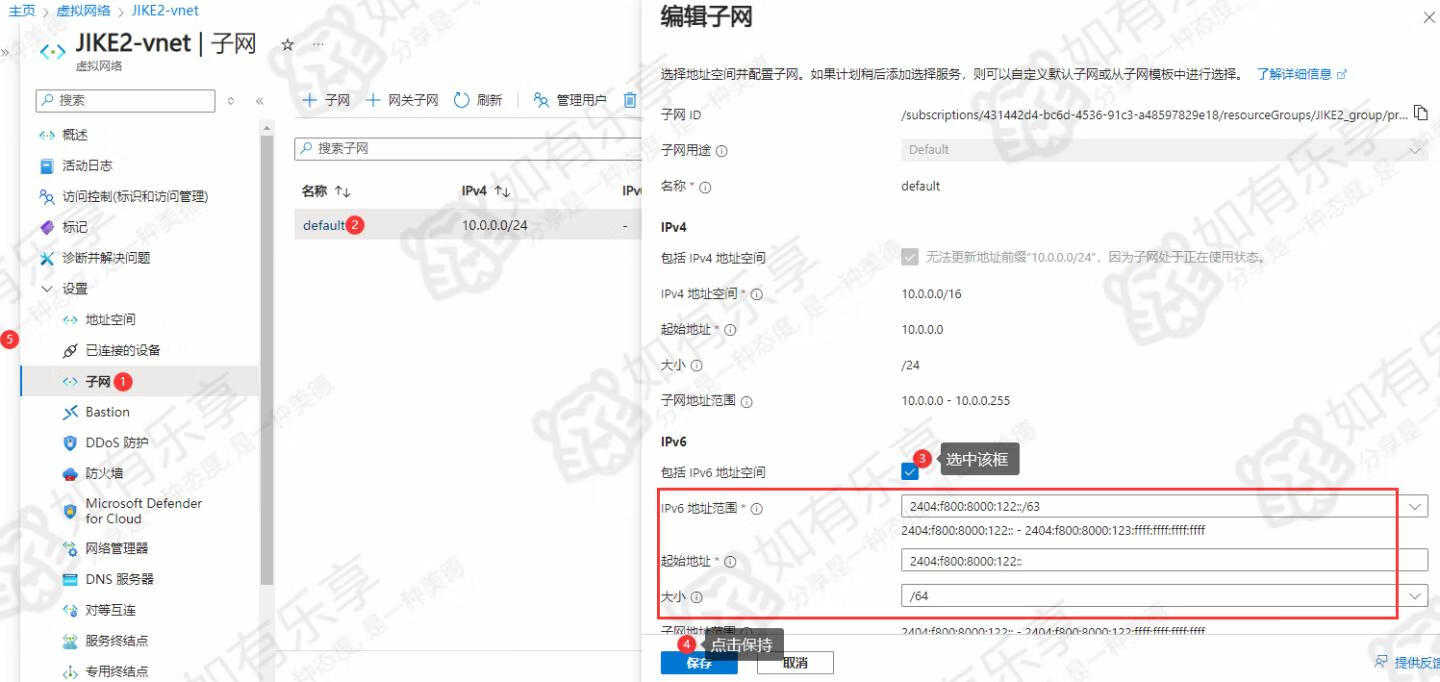The height and width of the screenshot is (682, 1440).
Task: Click the refresh icon in subnet toolbar
Action: pyautogui.click(x=461, y=100)
